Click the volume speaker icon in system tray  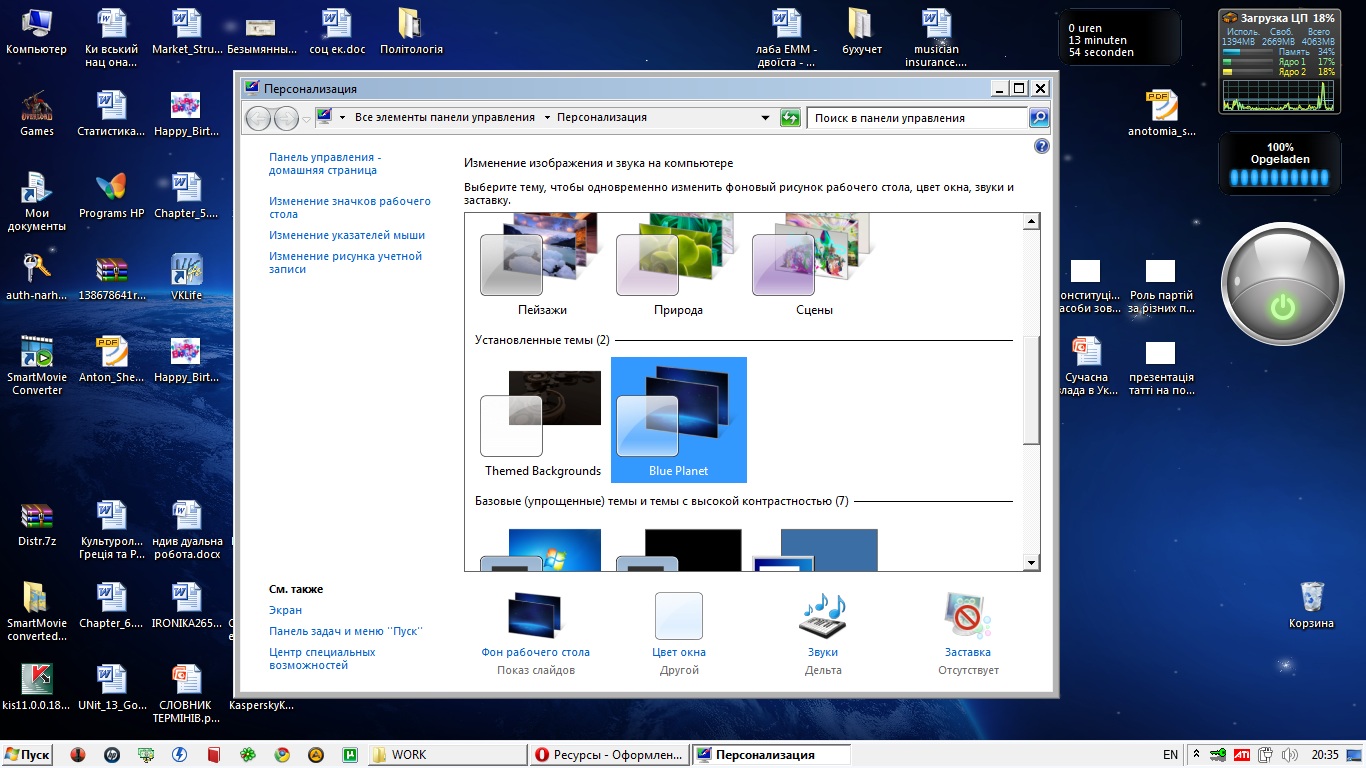(x=1288, y=755)
